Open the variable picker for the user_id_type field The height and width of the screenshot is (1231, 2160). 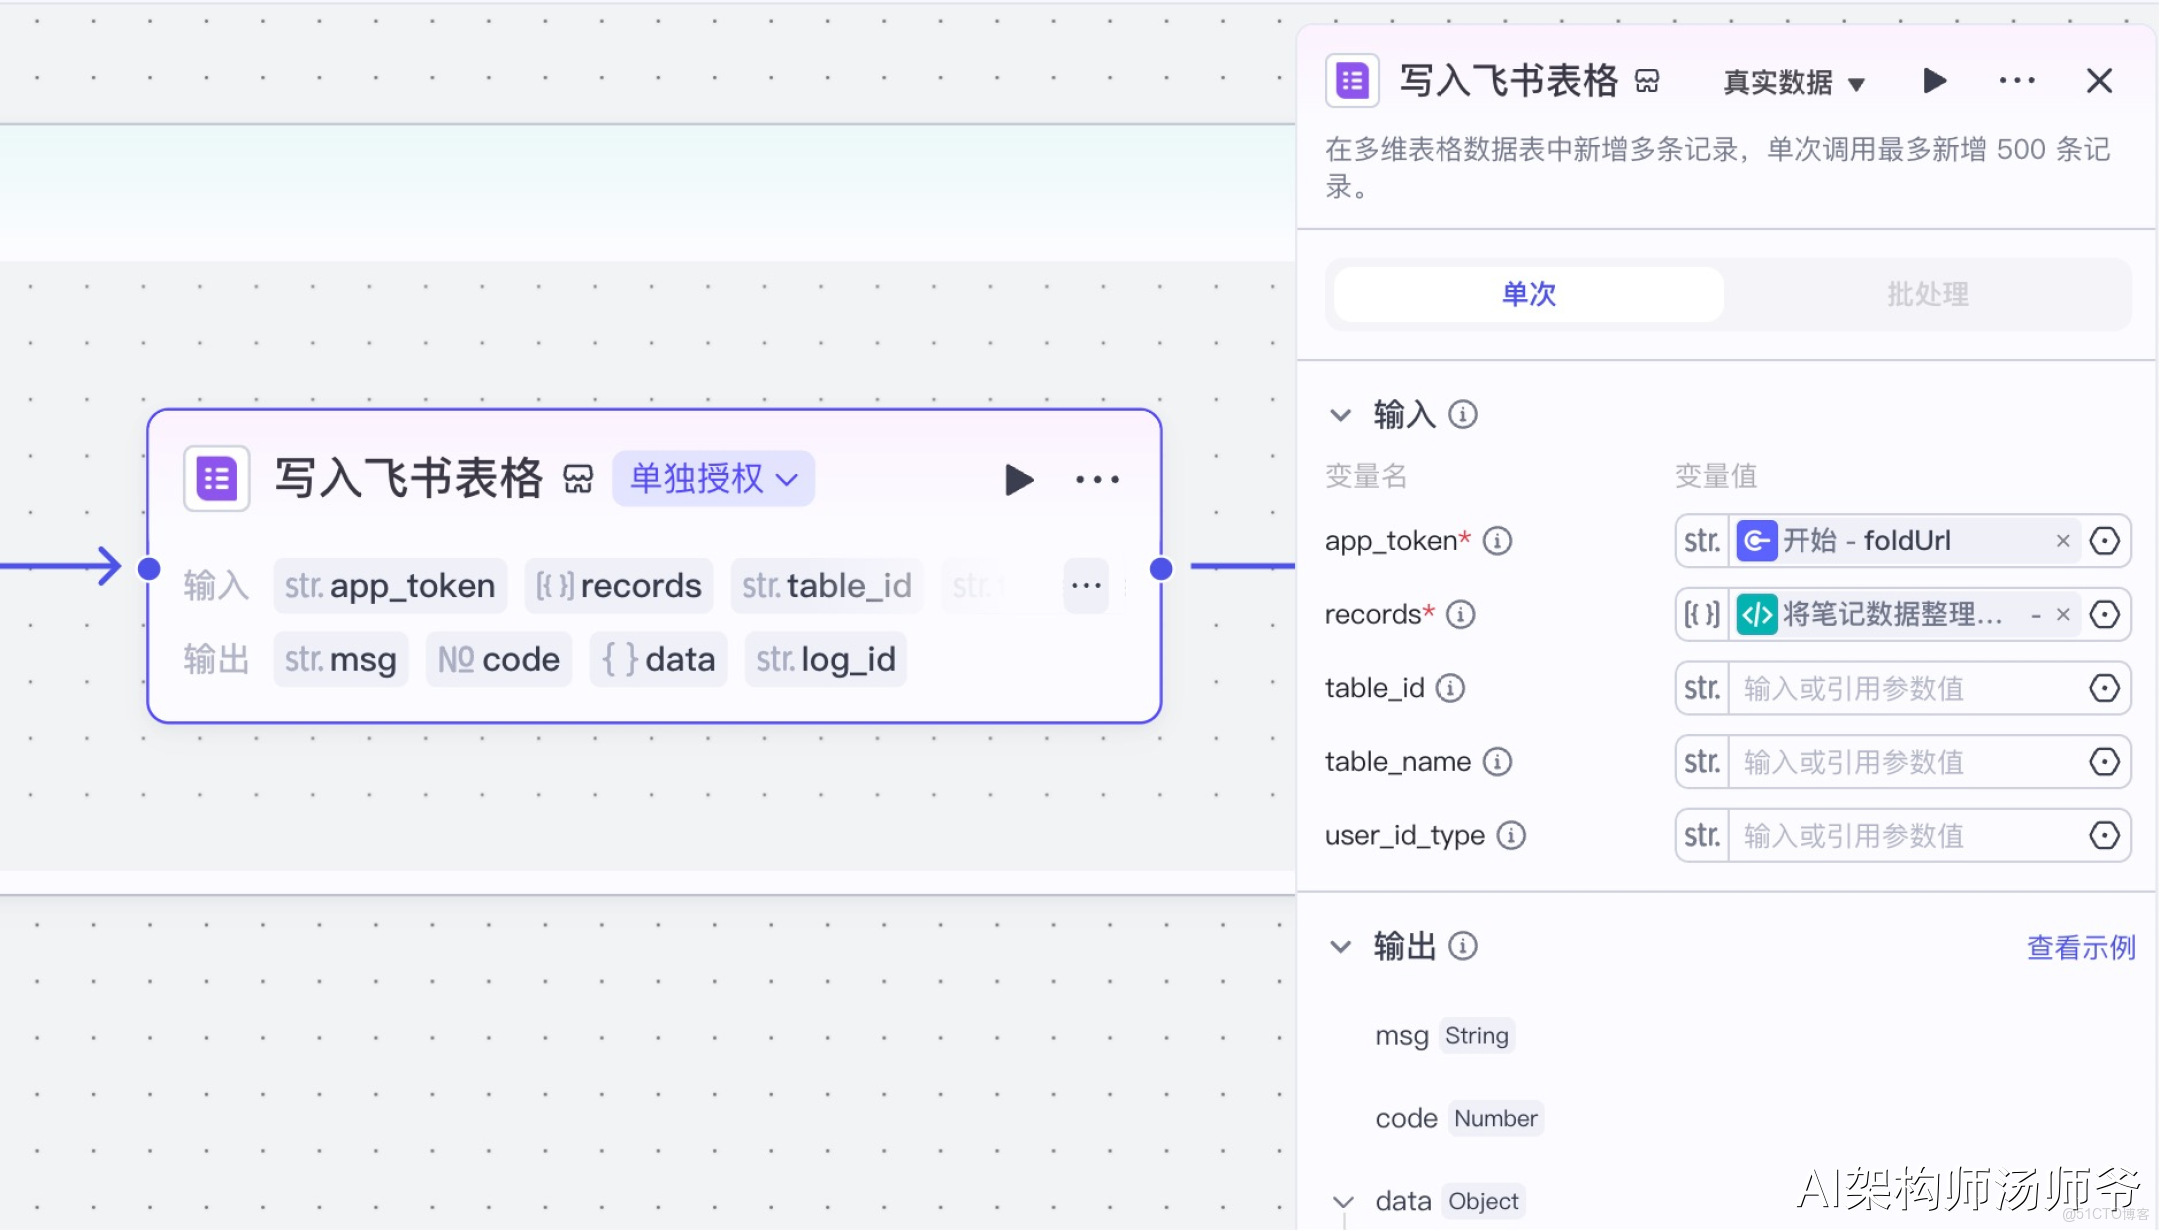[2104, 835]
